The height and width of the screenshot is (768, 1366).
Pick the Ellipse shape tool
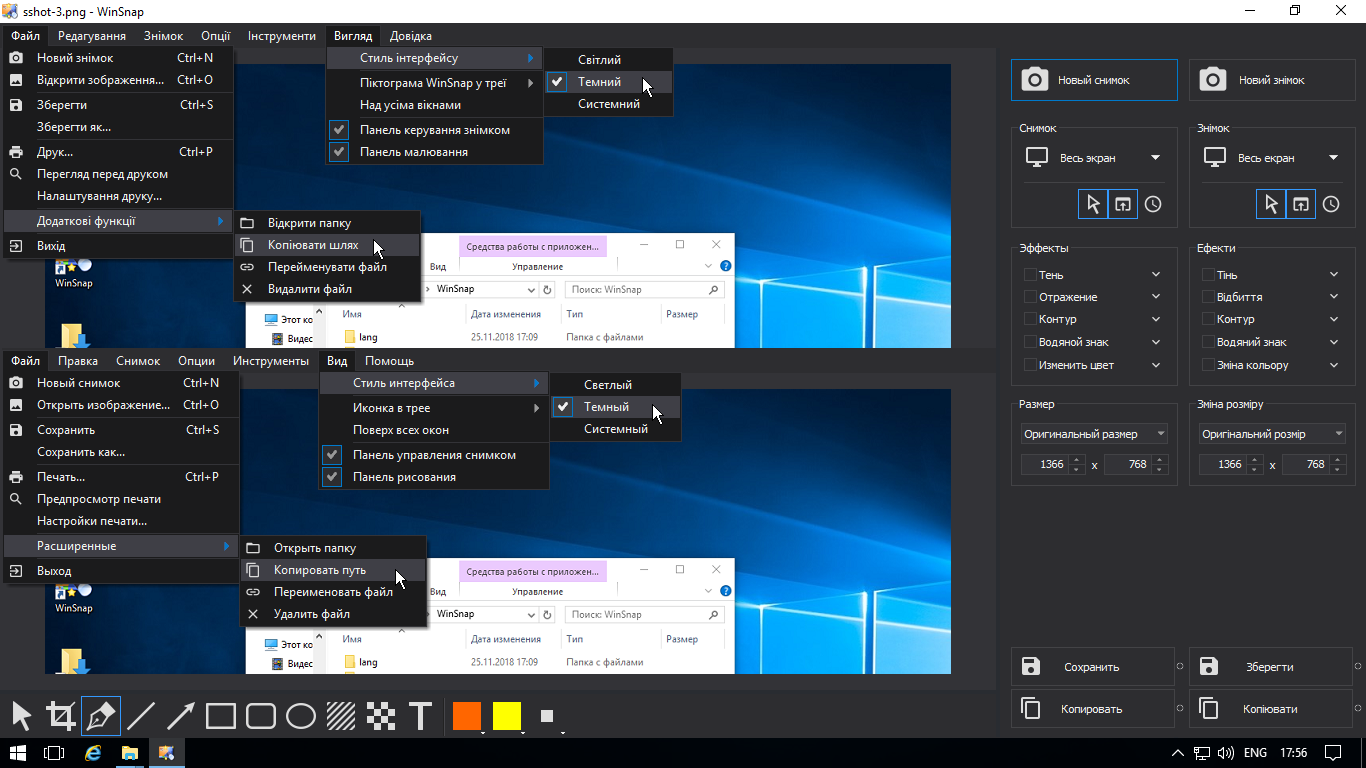coord(301,716)
